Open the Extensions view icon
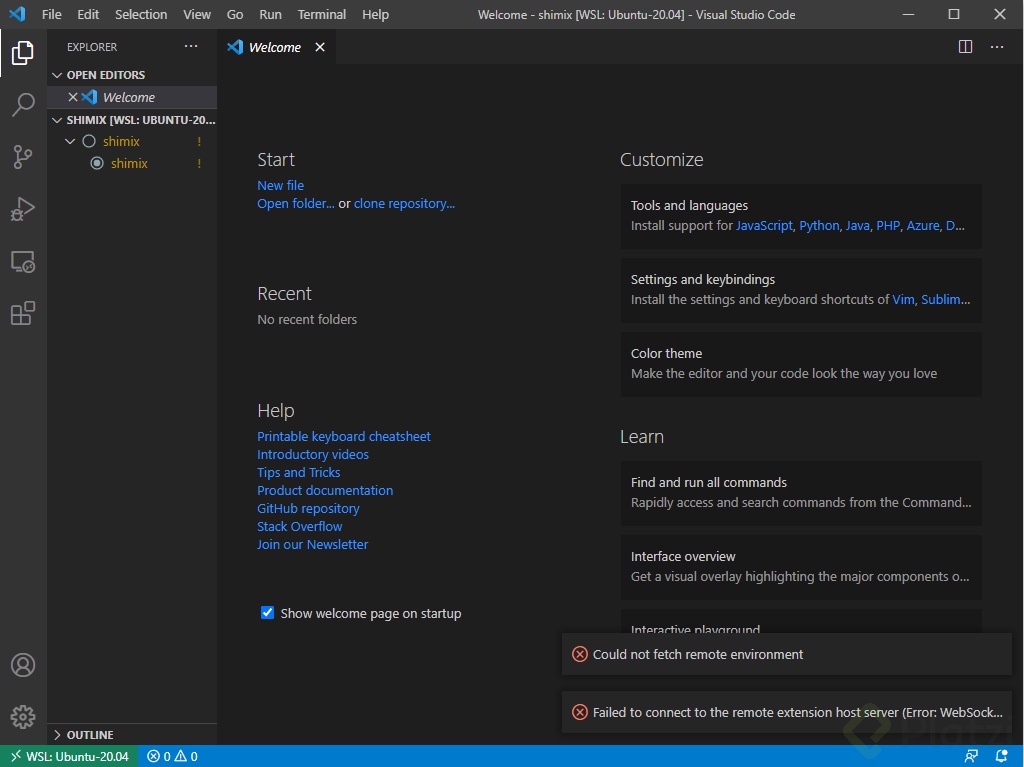Screen dimensions: 1024x767 point(23,314)
